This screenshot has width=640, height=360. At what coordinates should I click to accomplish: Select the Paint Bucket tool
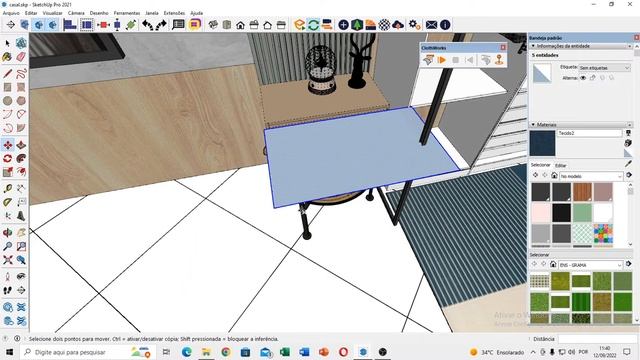point(7,57)
